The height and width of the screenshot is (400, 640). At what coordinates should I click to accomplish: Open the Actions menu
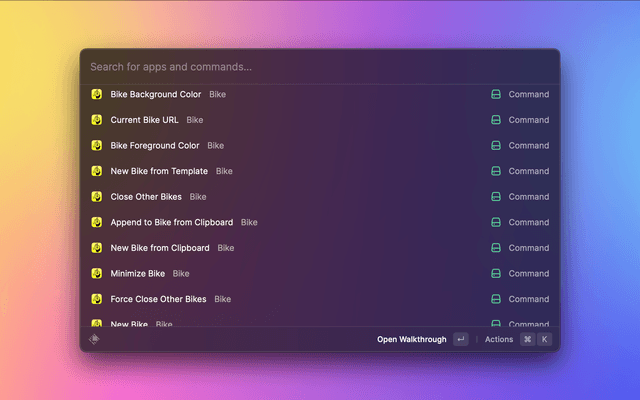click(499, 339)
